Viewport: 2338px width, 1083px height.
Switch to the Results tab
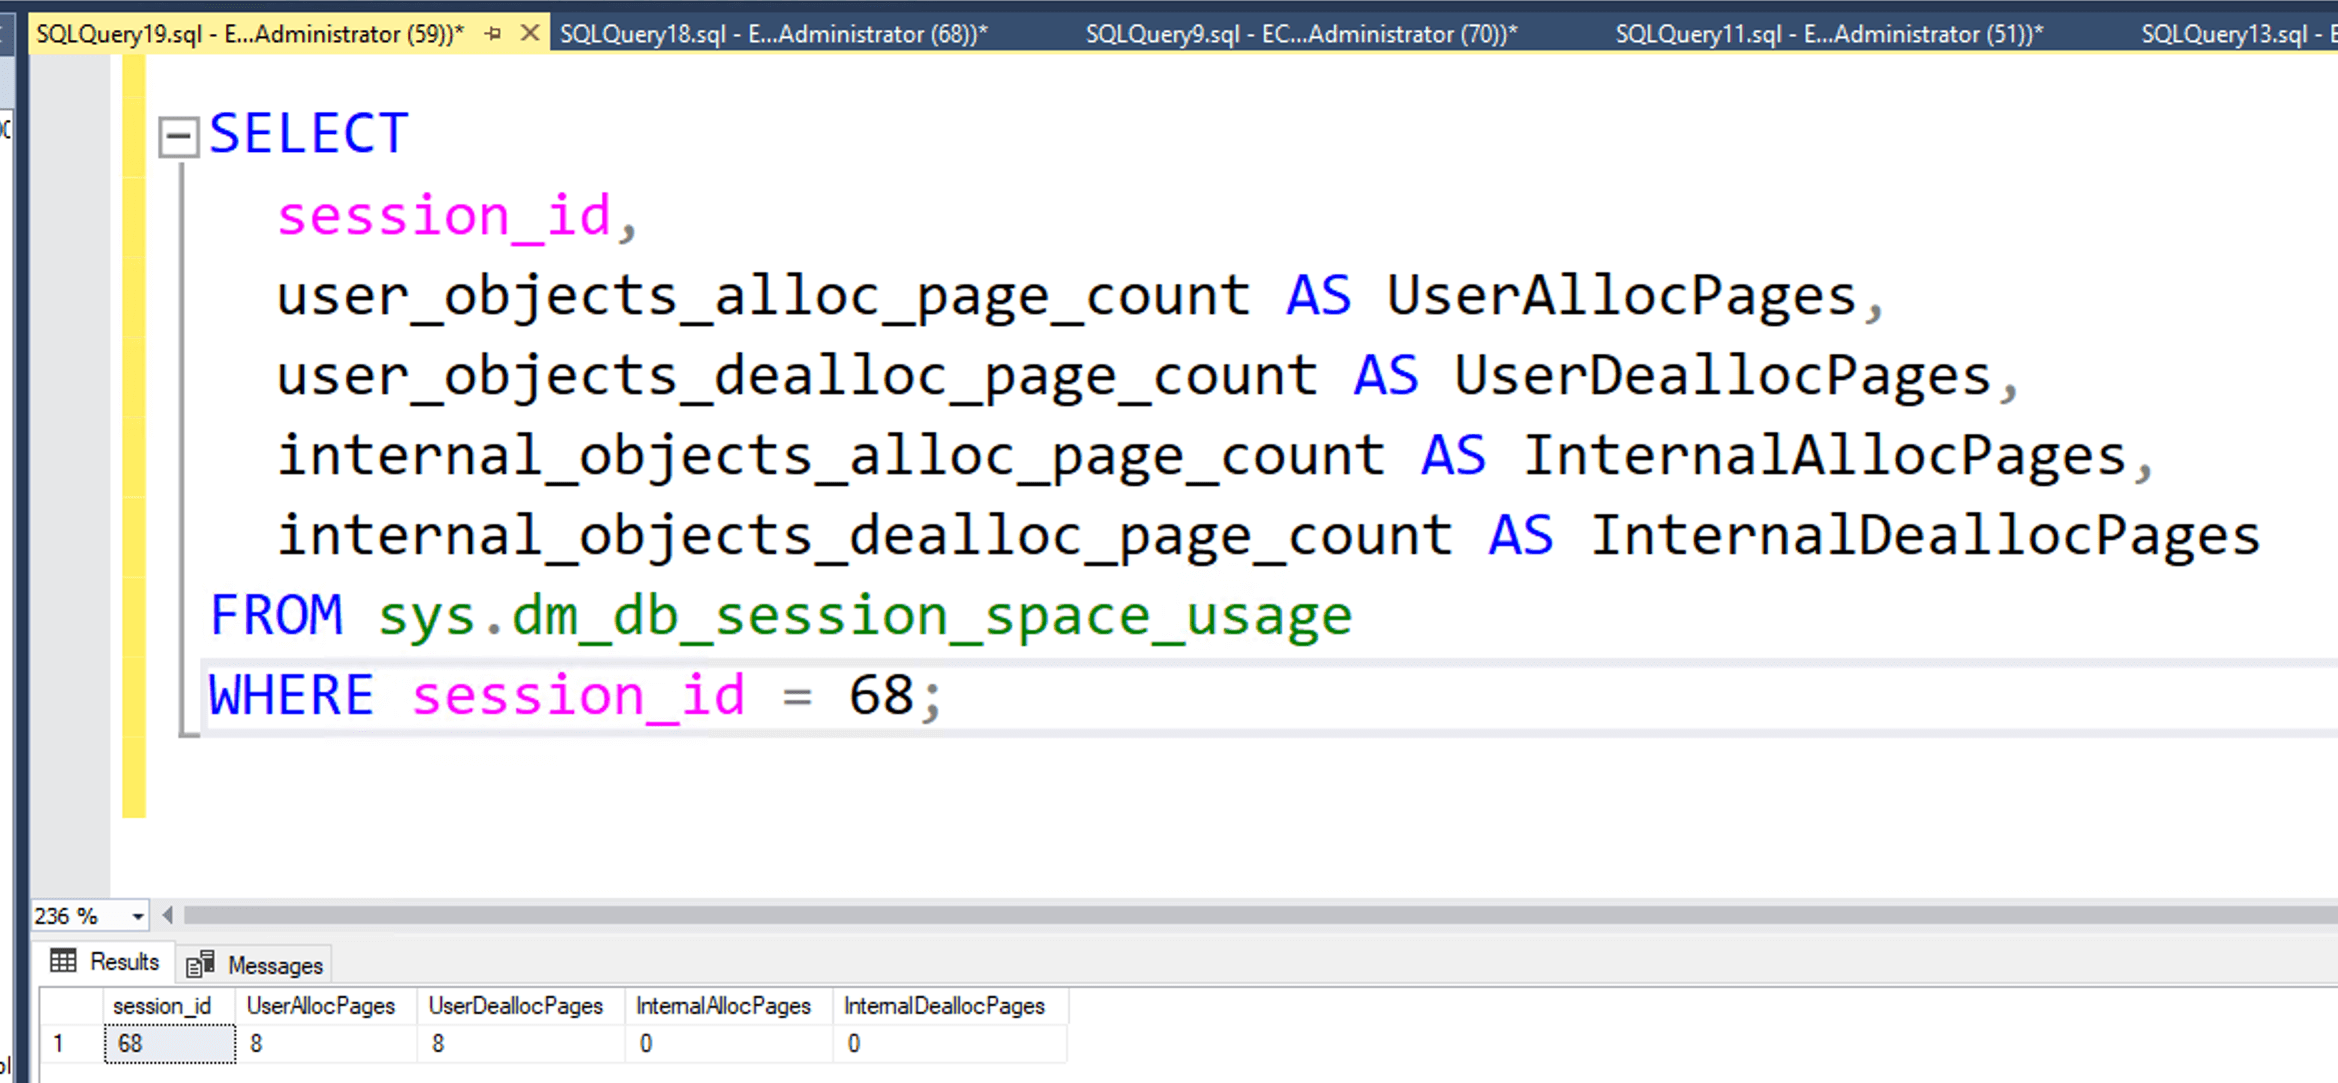[x=124, y=962]
